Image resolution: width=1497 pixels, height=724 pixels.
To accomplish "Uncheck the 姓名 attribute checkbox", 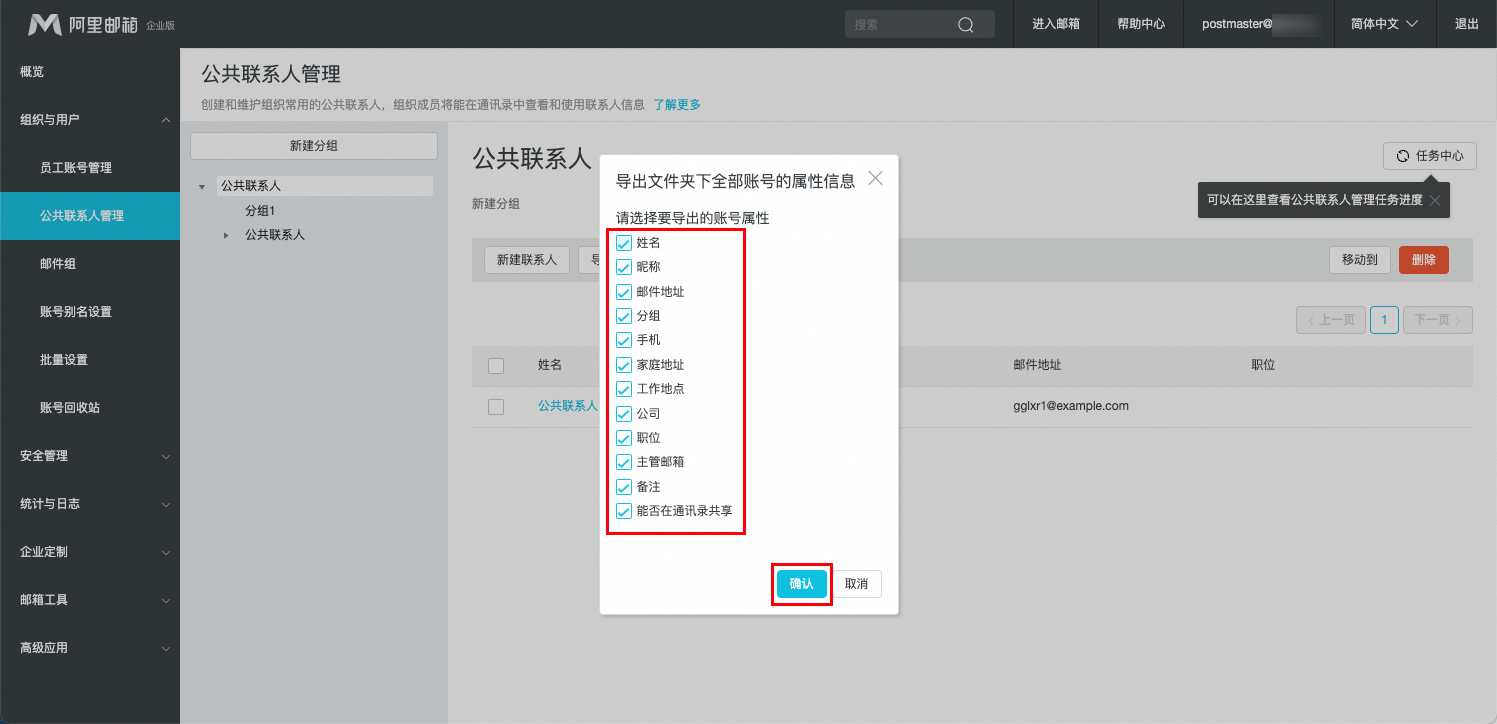I will click(624, 243).
